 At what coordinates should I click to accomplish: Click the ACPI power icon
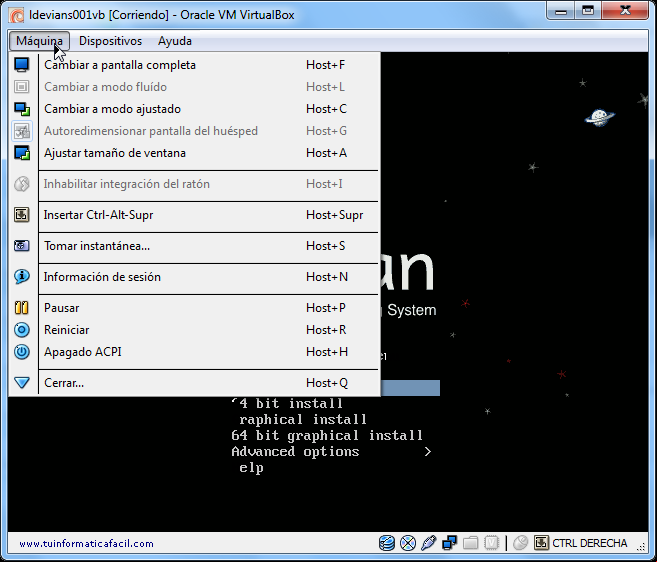tap(22, 352)
